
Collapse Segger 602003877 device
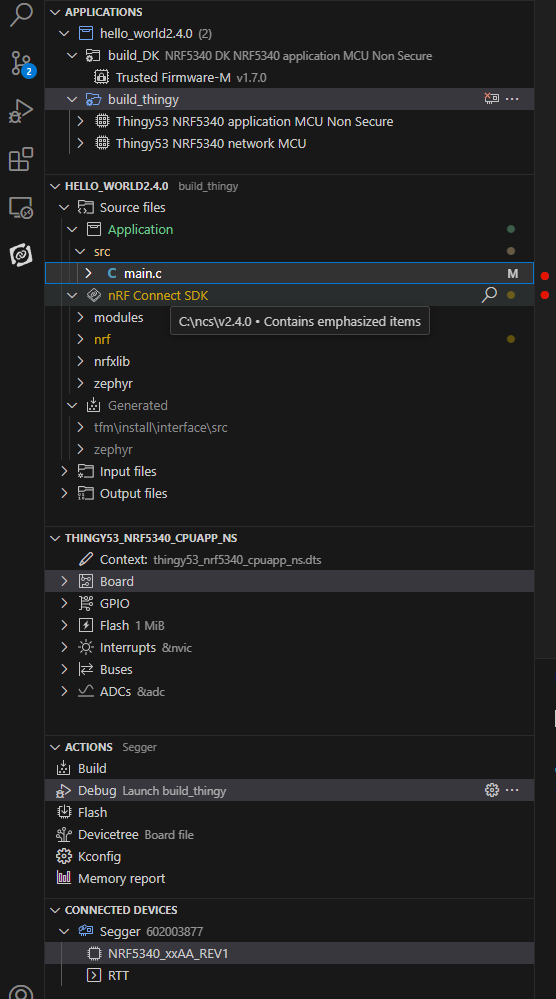(x=64, y=931)
